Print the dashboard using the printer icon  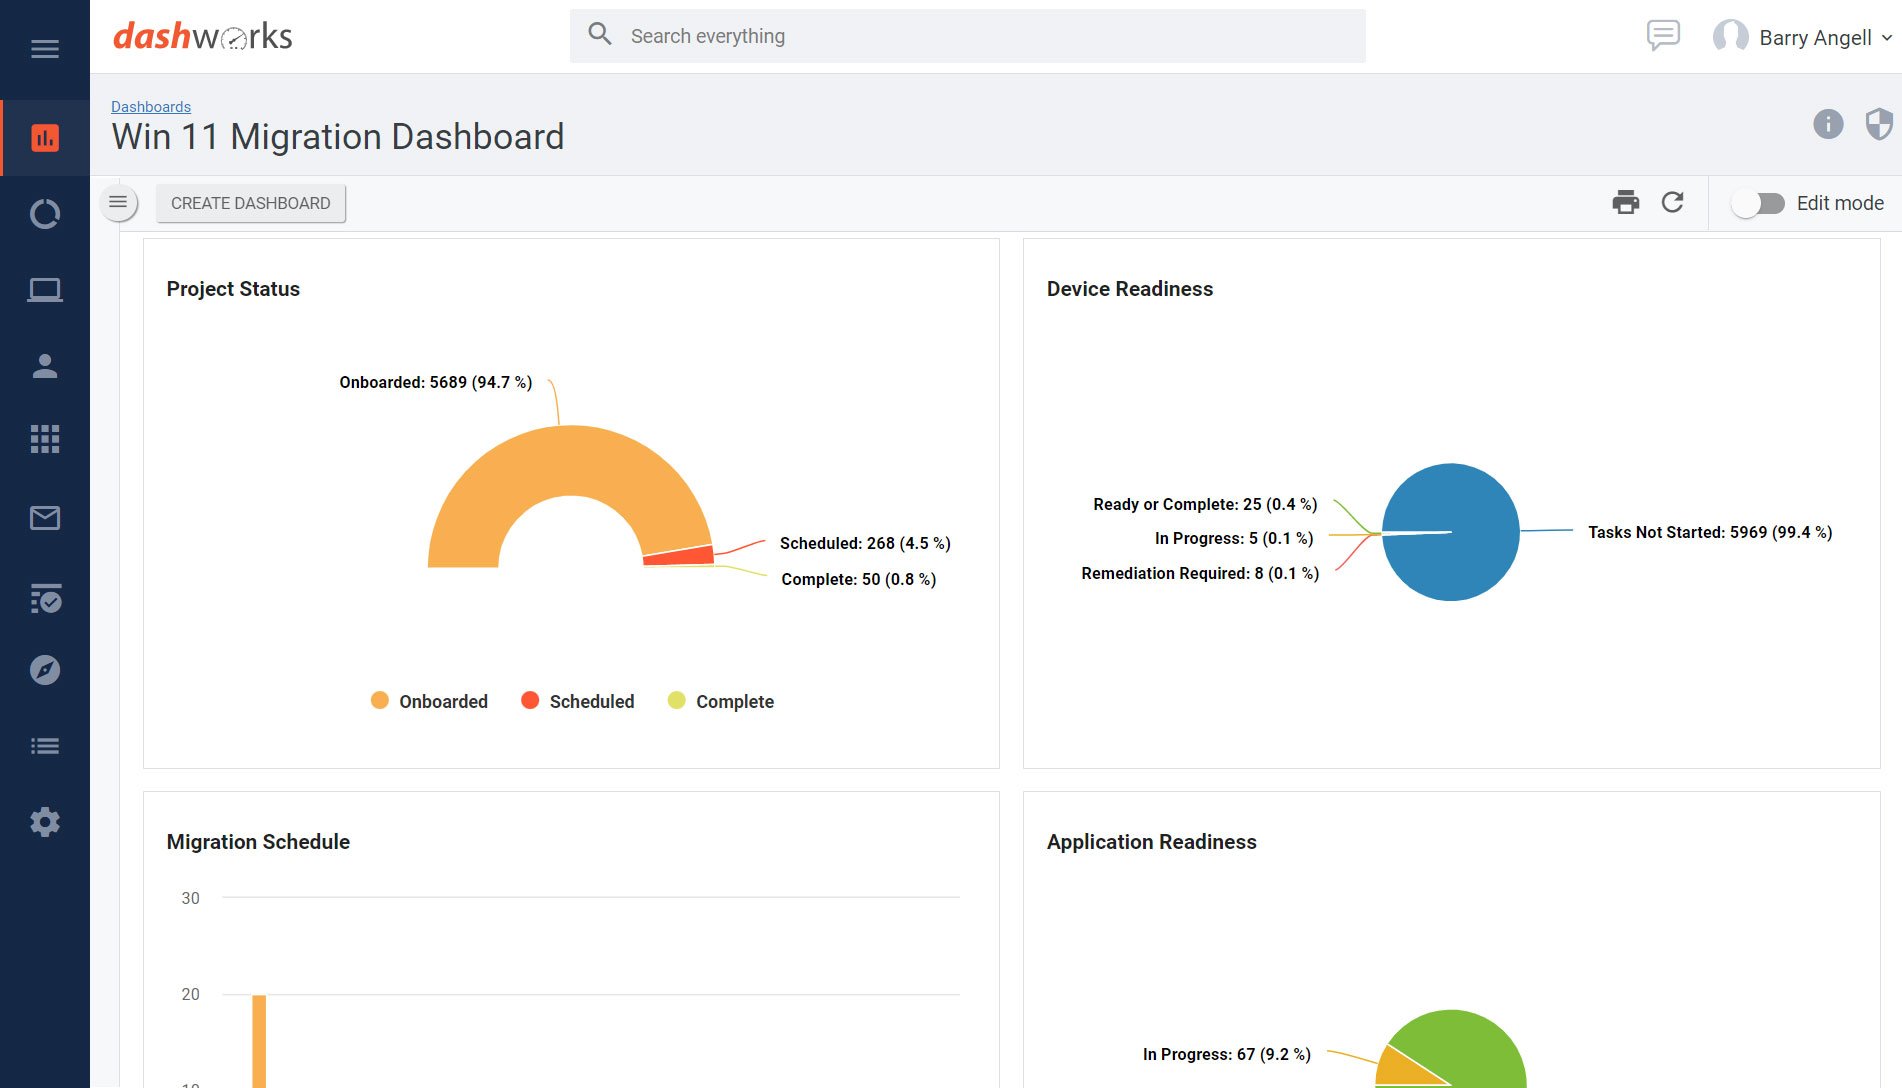click(1626, 202)
